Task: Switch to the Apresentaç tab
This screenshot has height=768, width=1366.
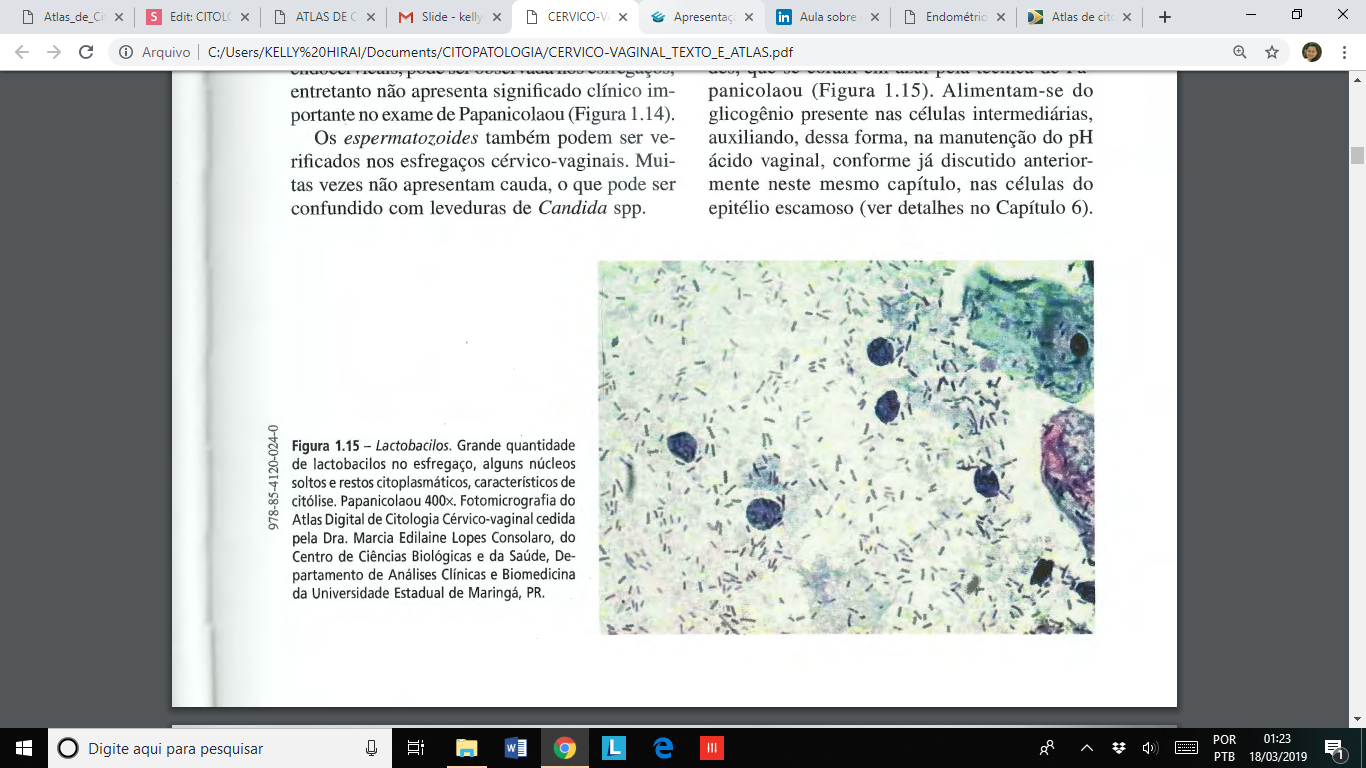Action: tap(699, 17)
